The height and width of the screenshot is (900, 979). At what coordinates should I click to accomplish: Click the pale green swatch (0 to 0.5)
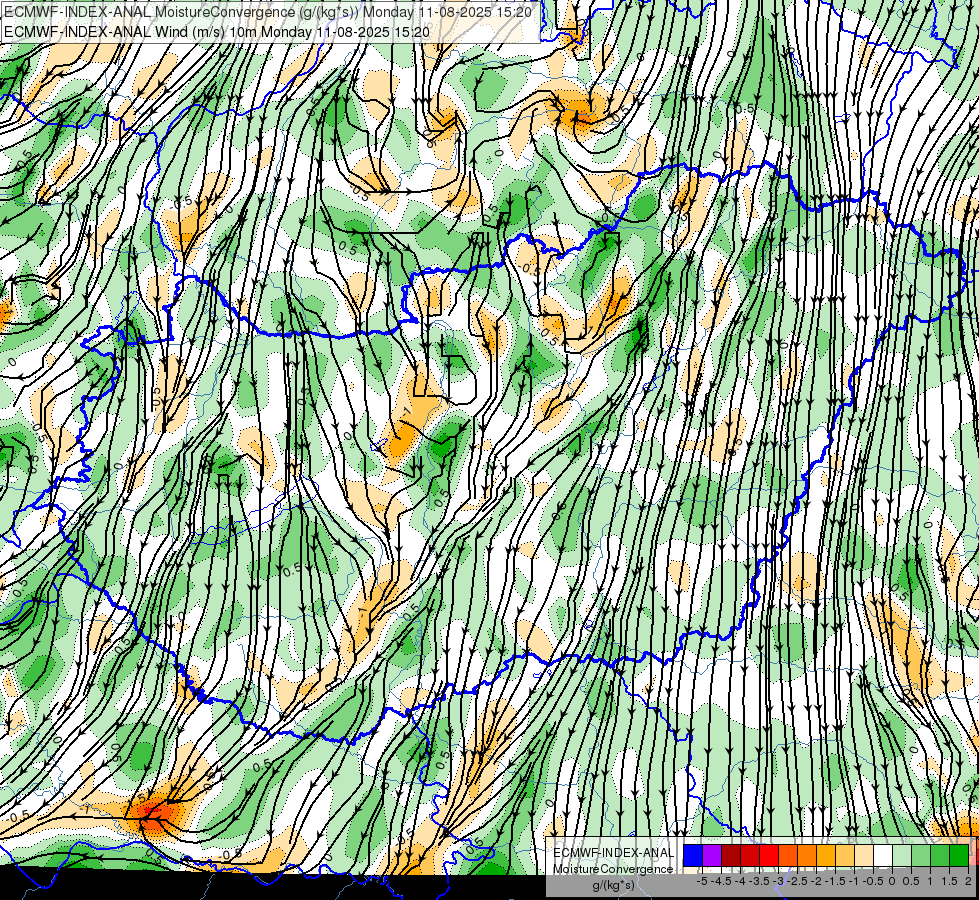point(902,855)
